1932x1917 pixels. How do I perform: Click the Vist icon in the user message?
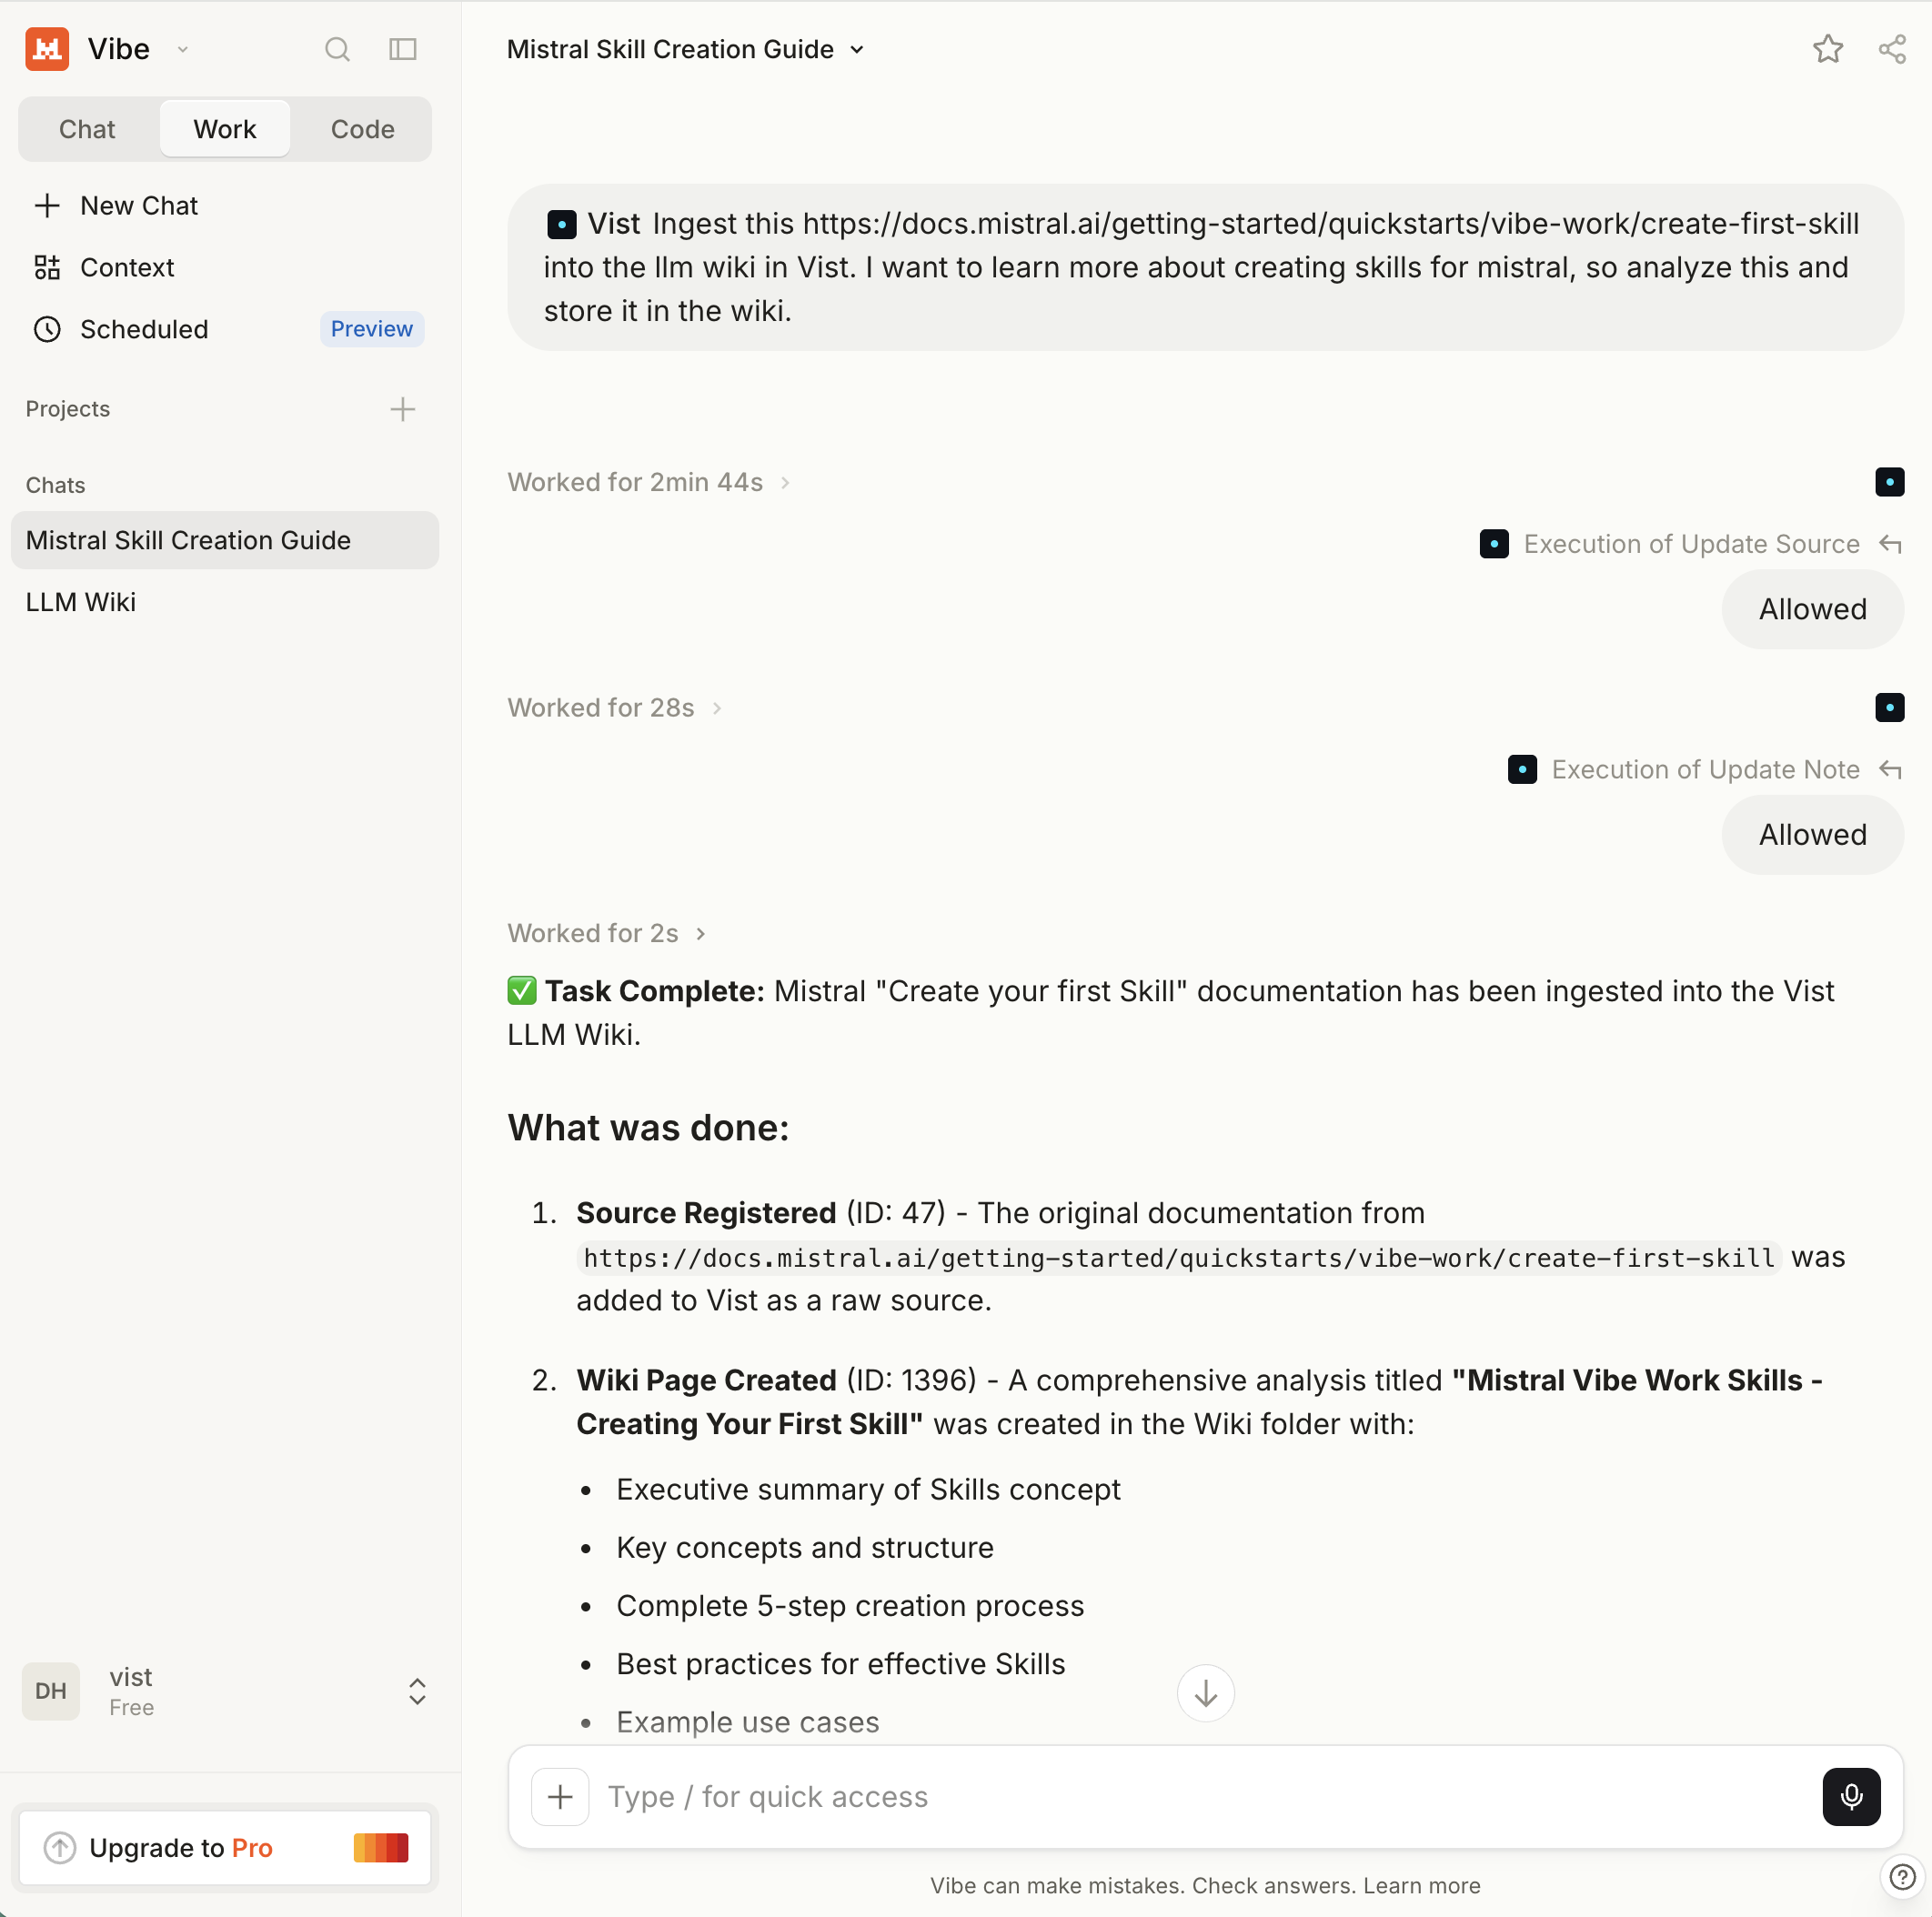pyautogui.click(x=562, y=224)
